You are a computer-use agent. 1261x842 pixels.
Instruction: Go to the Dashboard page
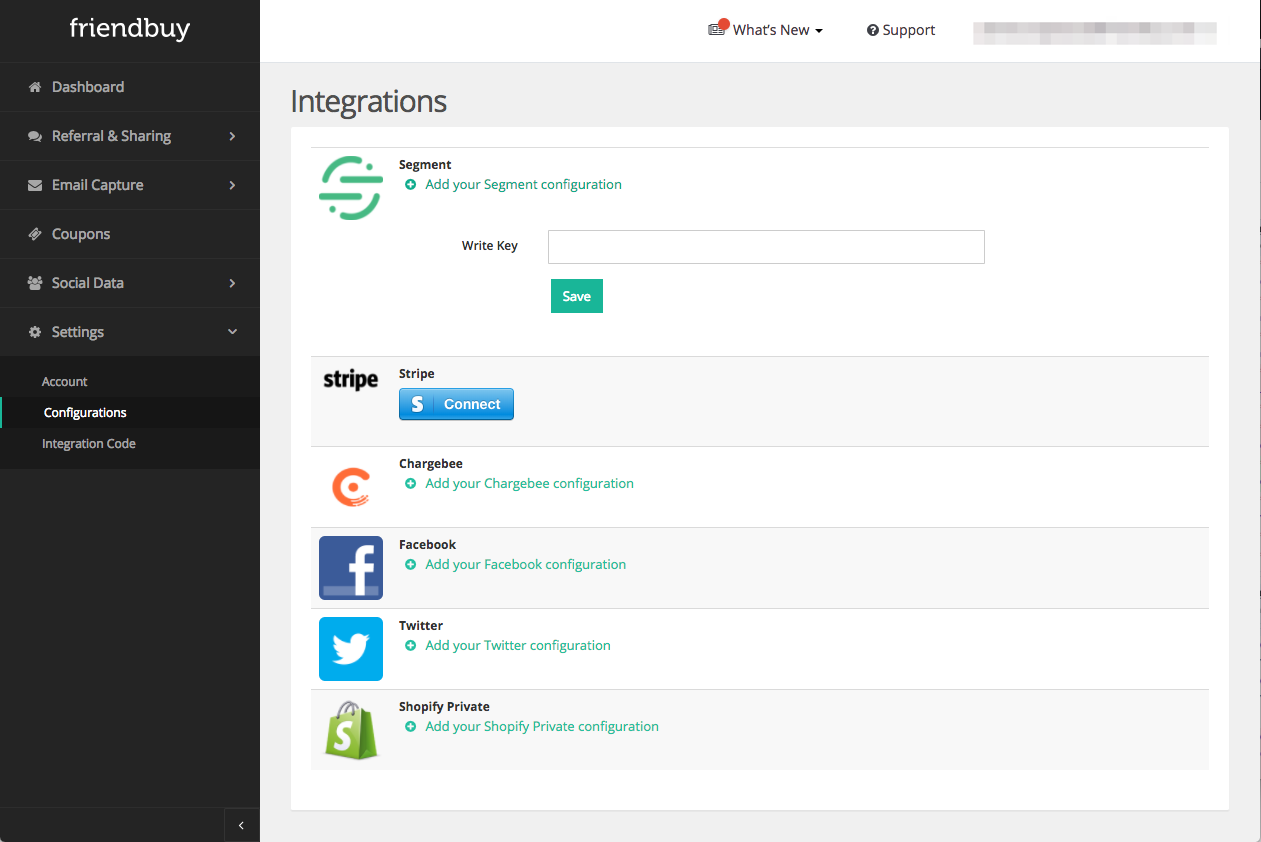pos(88,87)
